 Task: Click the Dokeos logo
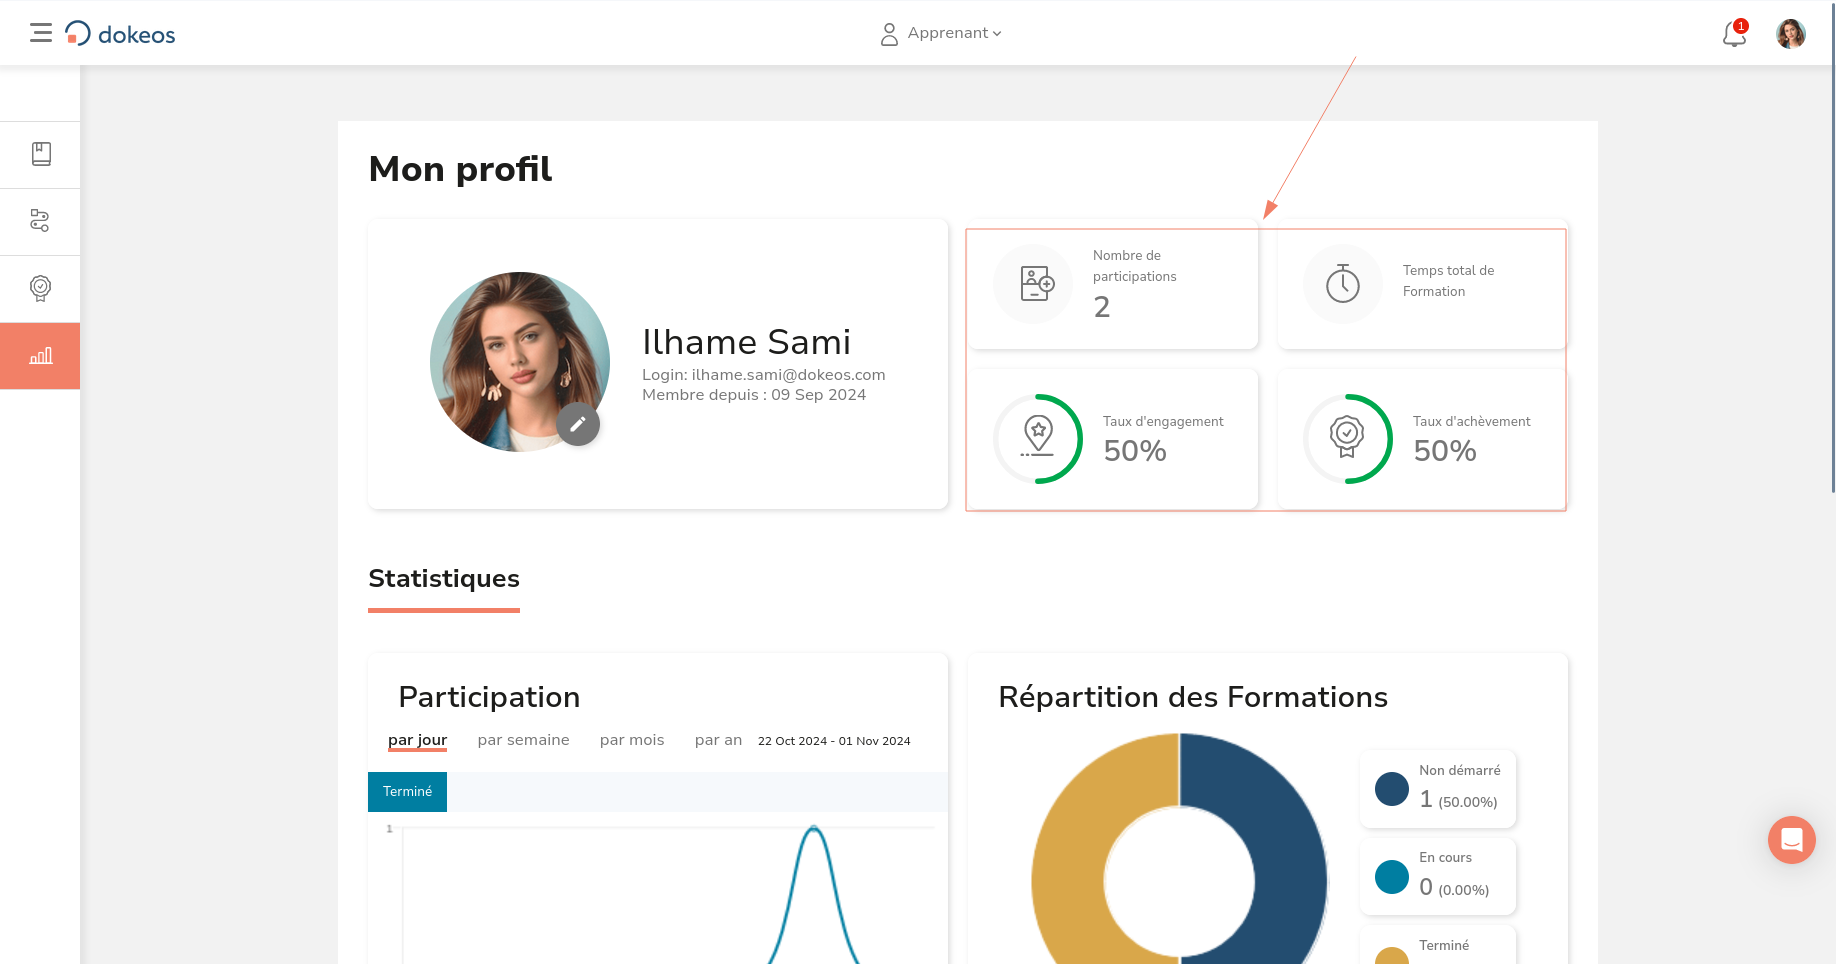(x=121, y=34)
